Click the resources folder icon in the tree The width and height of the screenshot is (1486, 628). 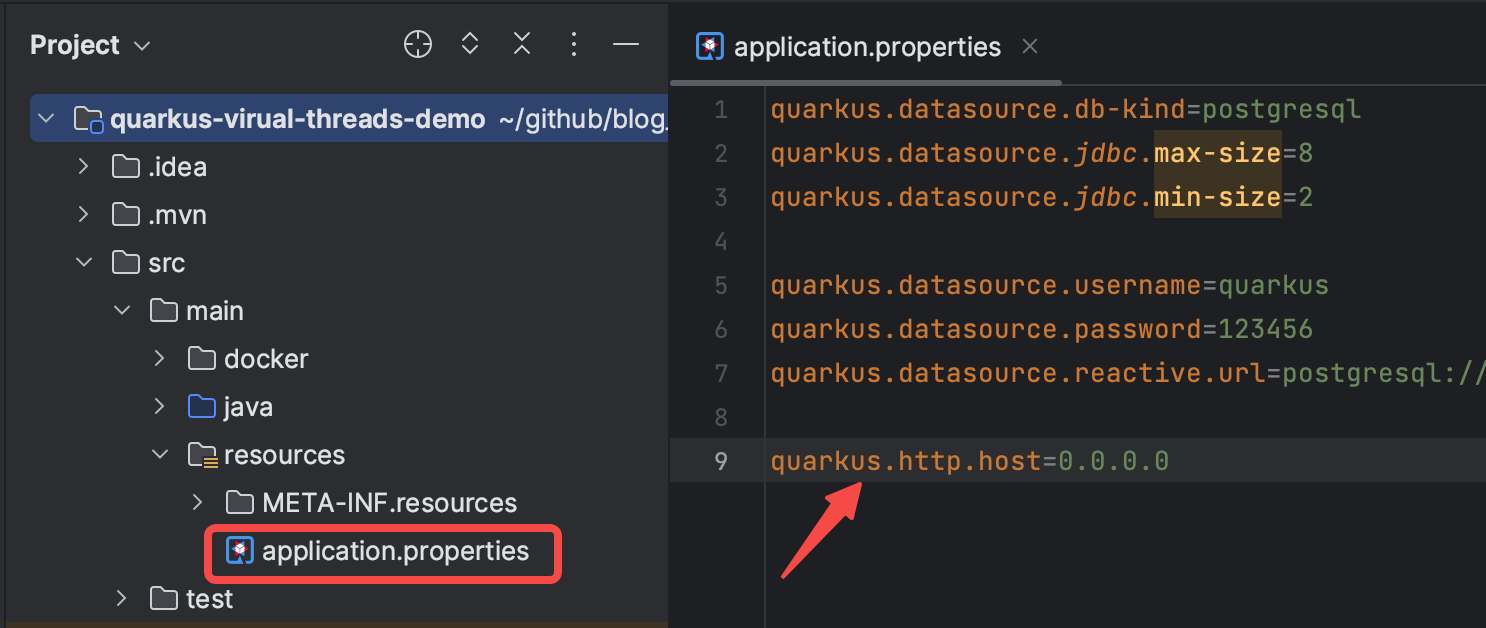[x=202, y=455]
